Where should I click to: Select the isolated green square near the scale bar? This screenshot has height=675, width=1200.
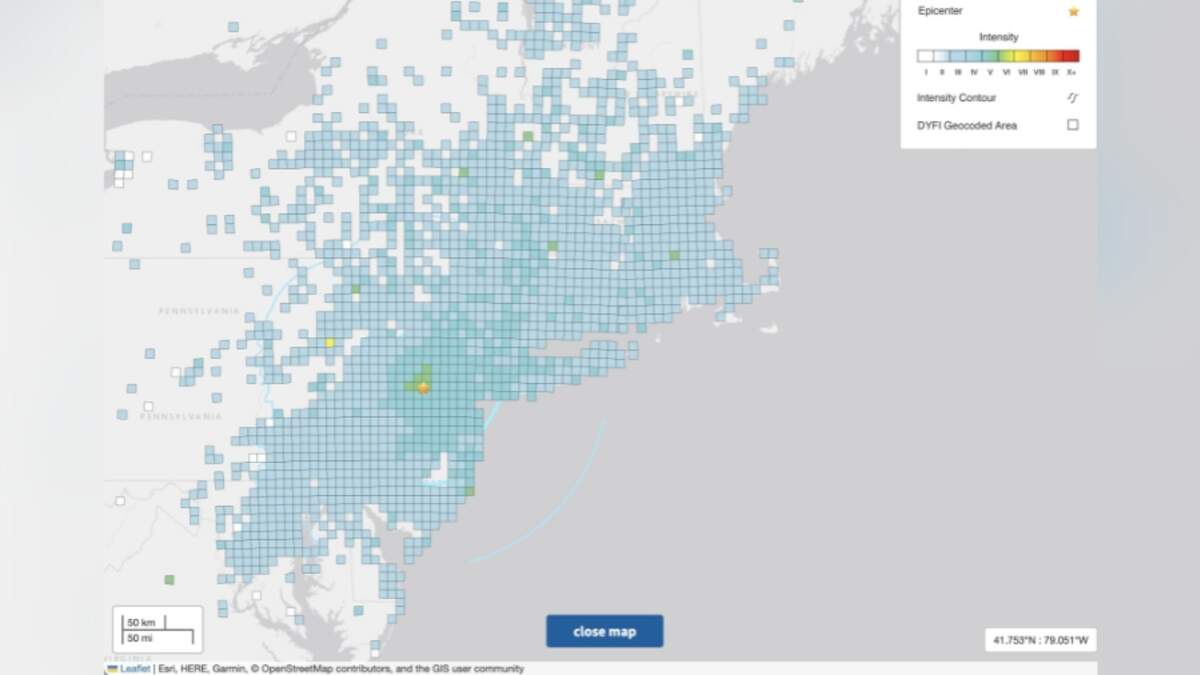(x=169, y=579)
